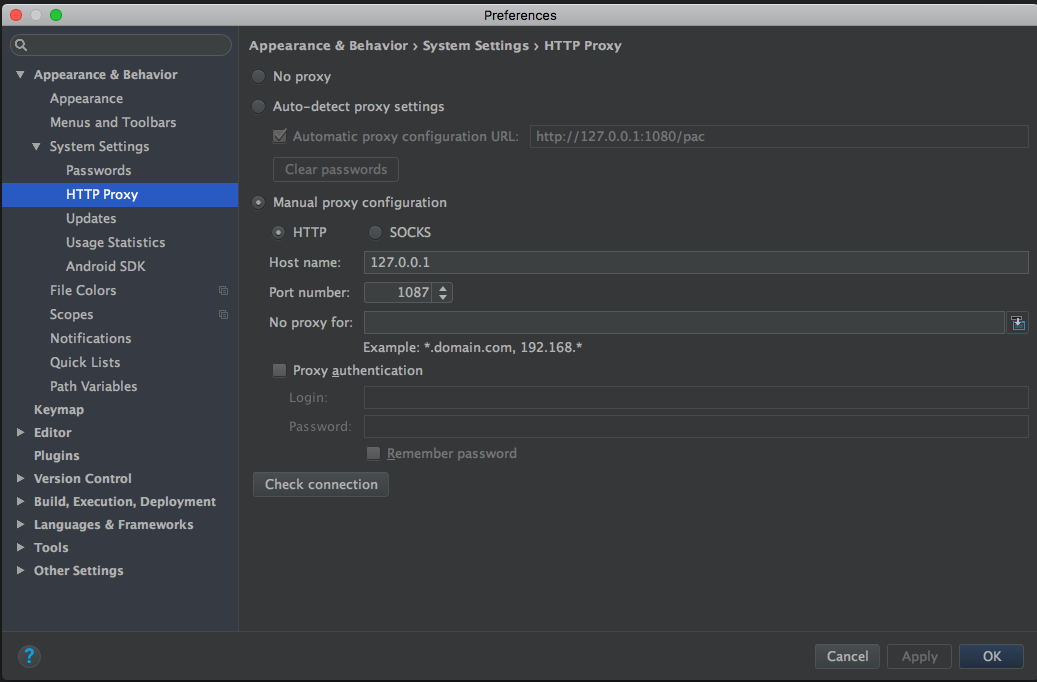Open Quick Lists settings
Screen dimensions: 1037x682
[85, 362]
